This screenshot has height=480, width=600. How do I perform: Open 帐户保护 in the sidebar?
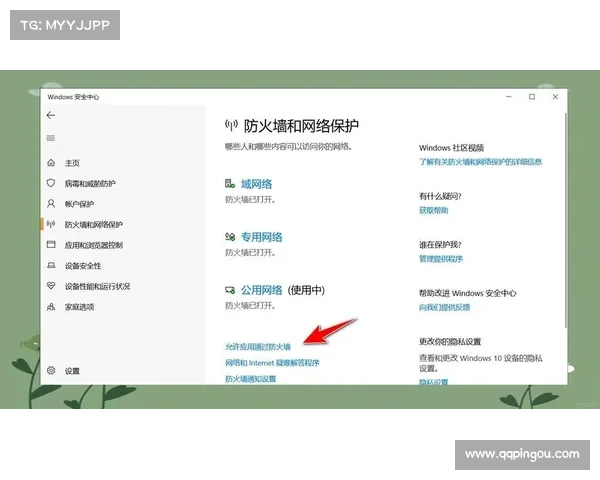point(82,204)
